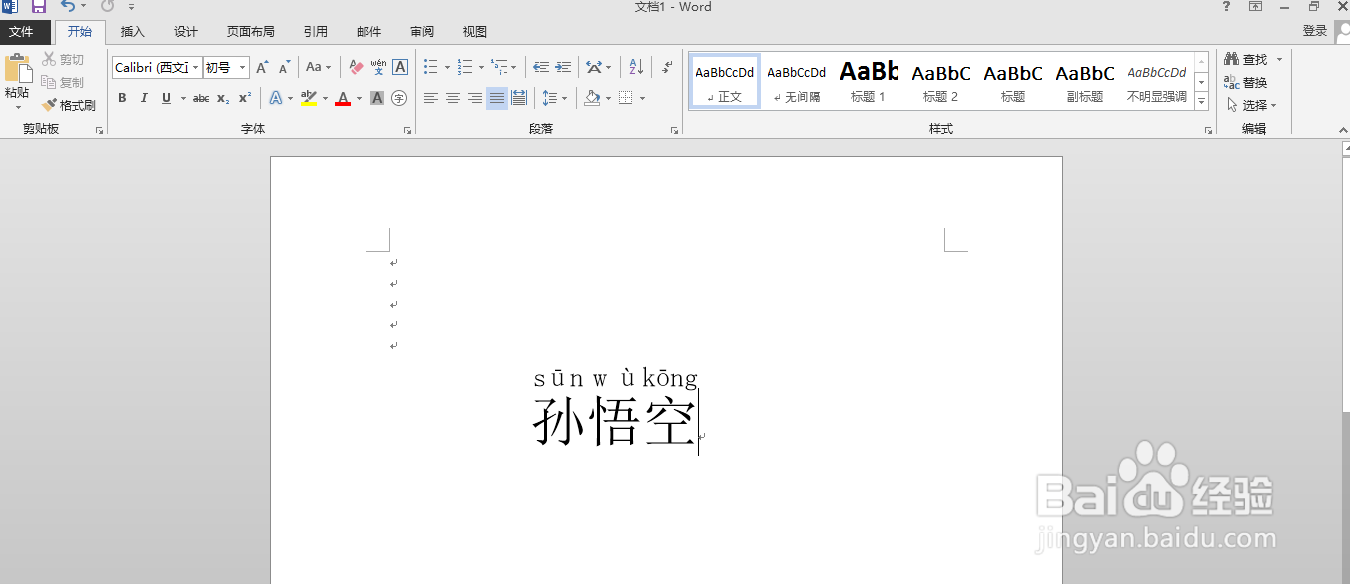Switch to the 页面布局 (Page Layout) tab
The height and width of the screenshot is (584, 1350).
[251, 32]
